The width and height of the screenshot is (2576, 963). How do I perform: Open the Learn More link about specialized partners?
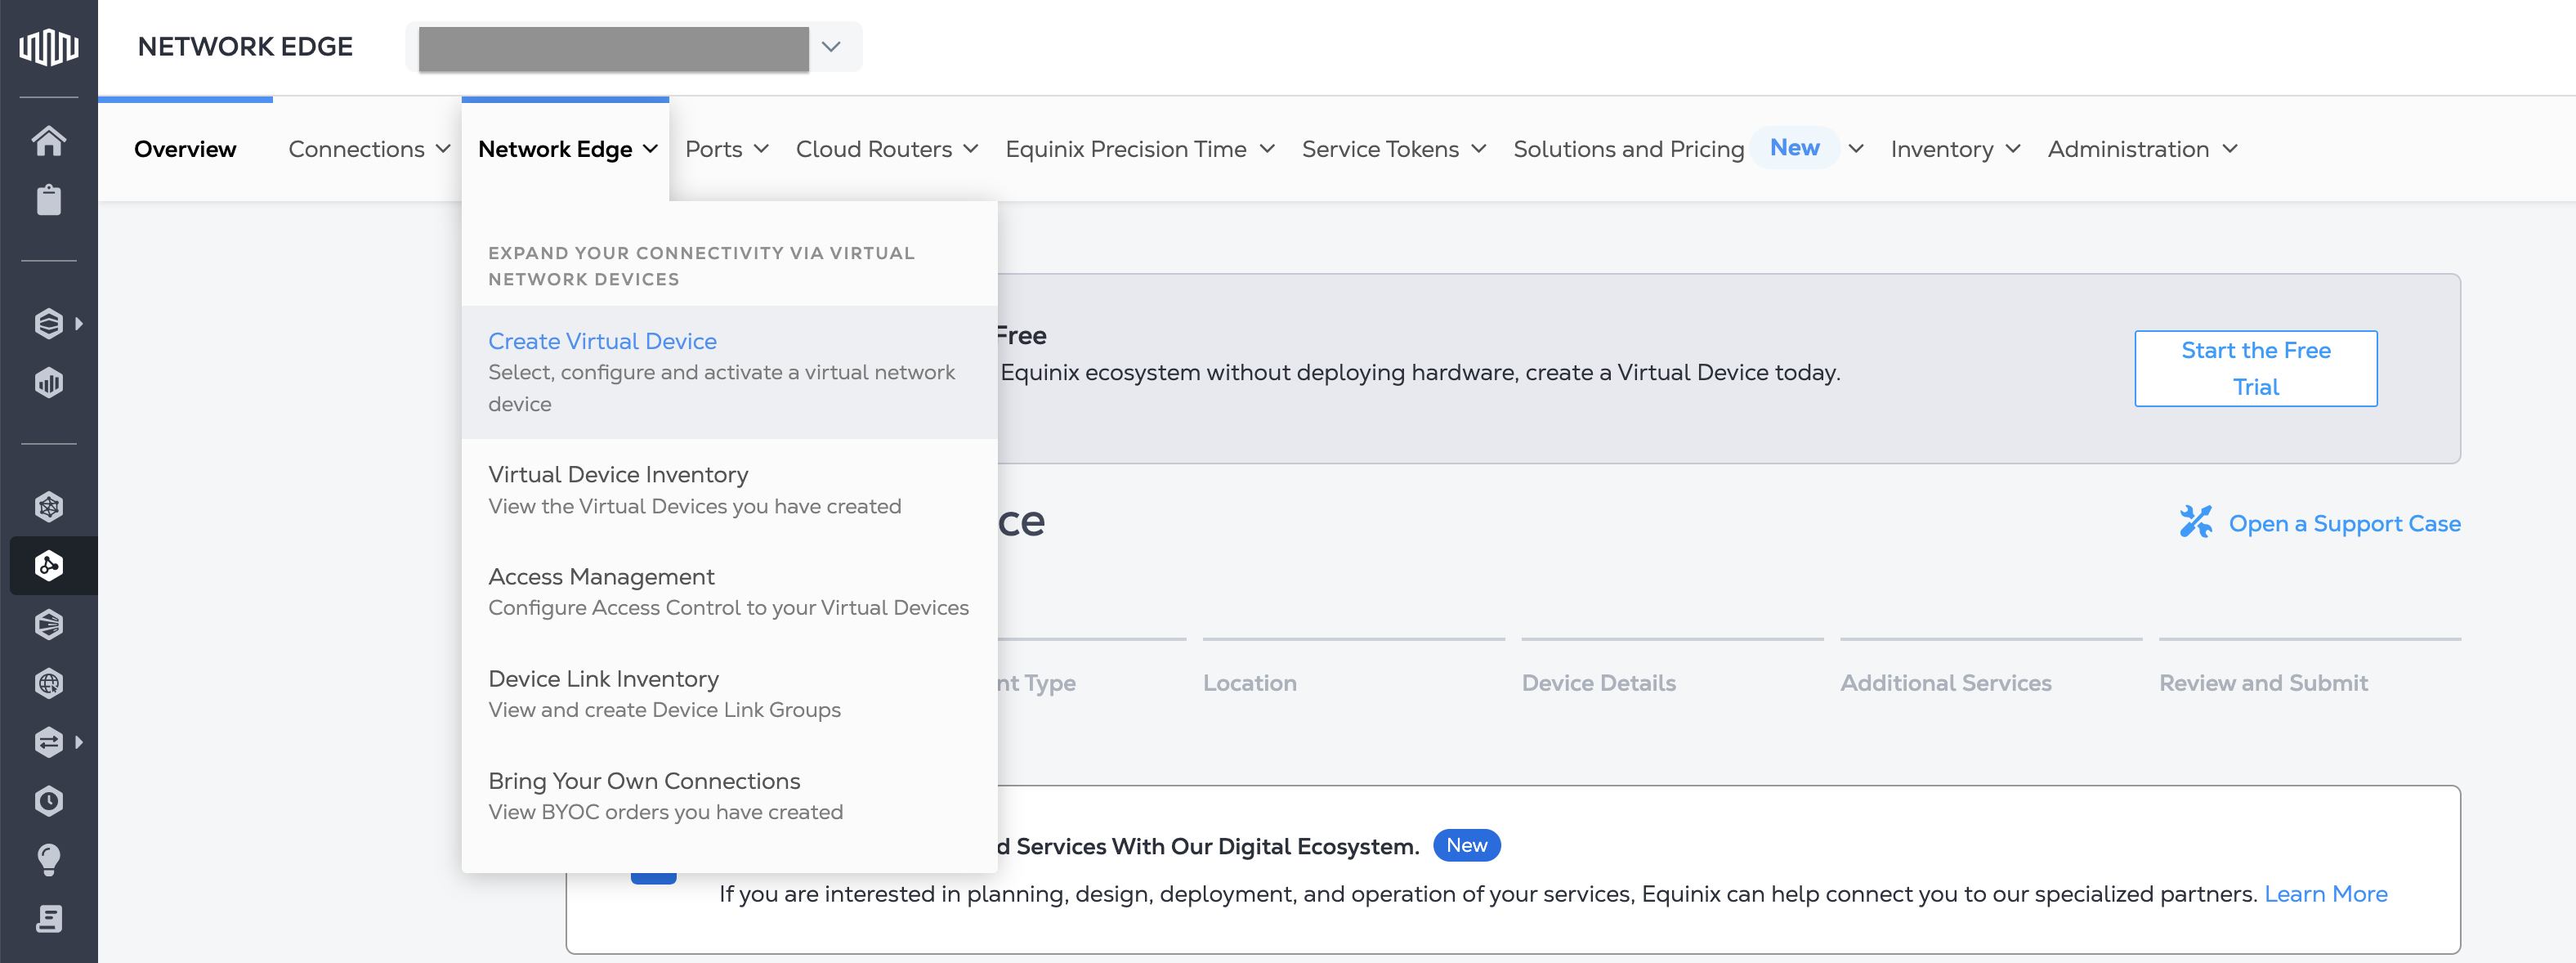tap(2326, 893)
